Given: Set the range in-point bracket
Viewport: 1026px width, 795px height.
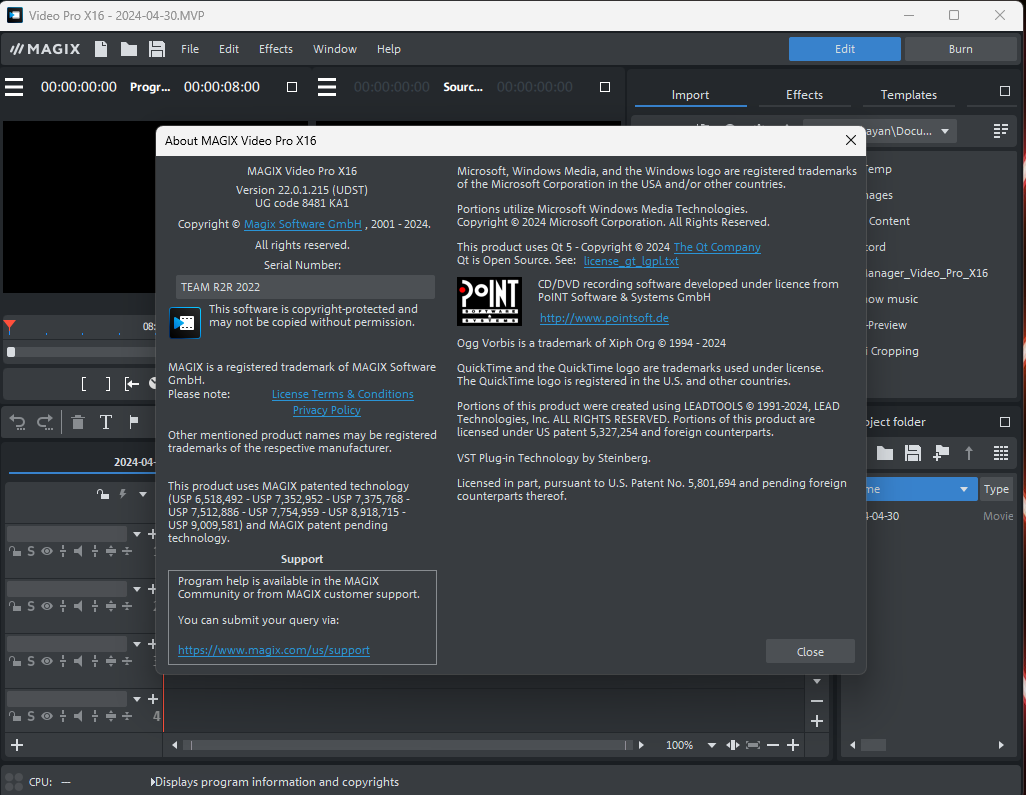Looking at the screenshot, I should point(84,384).
